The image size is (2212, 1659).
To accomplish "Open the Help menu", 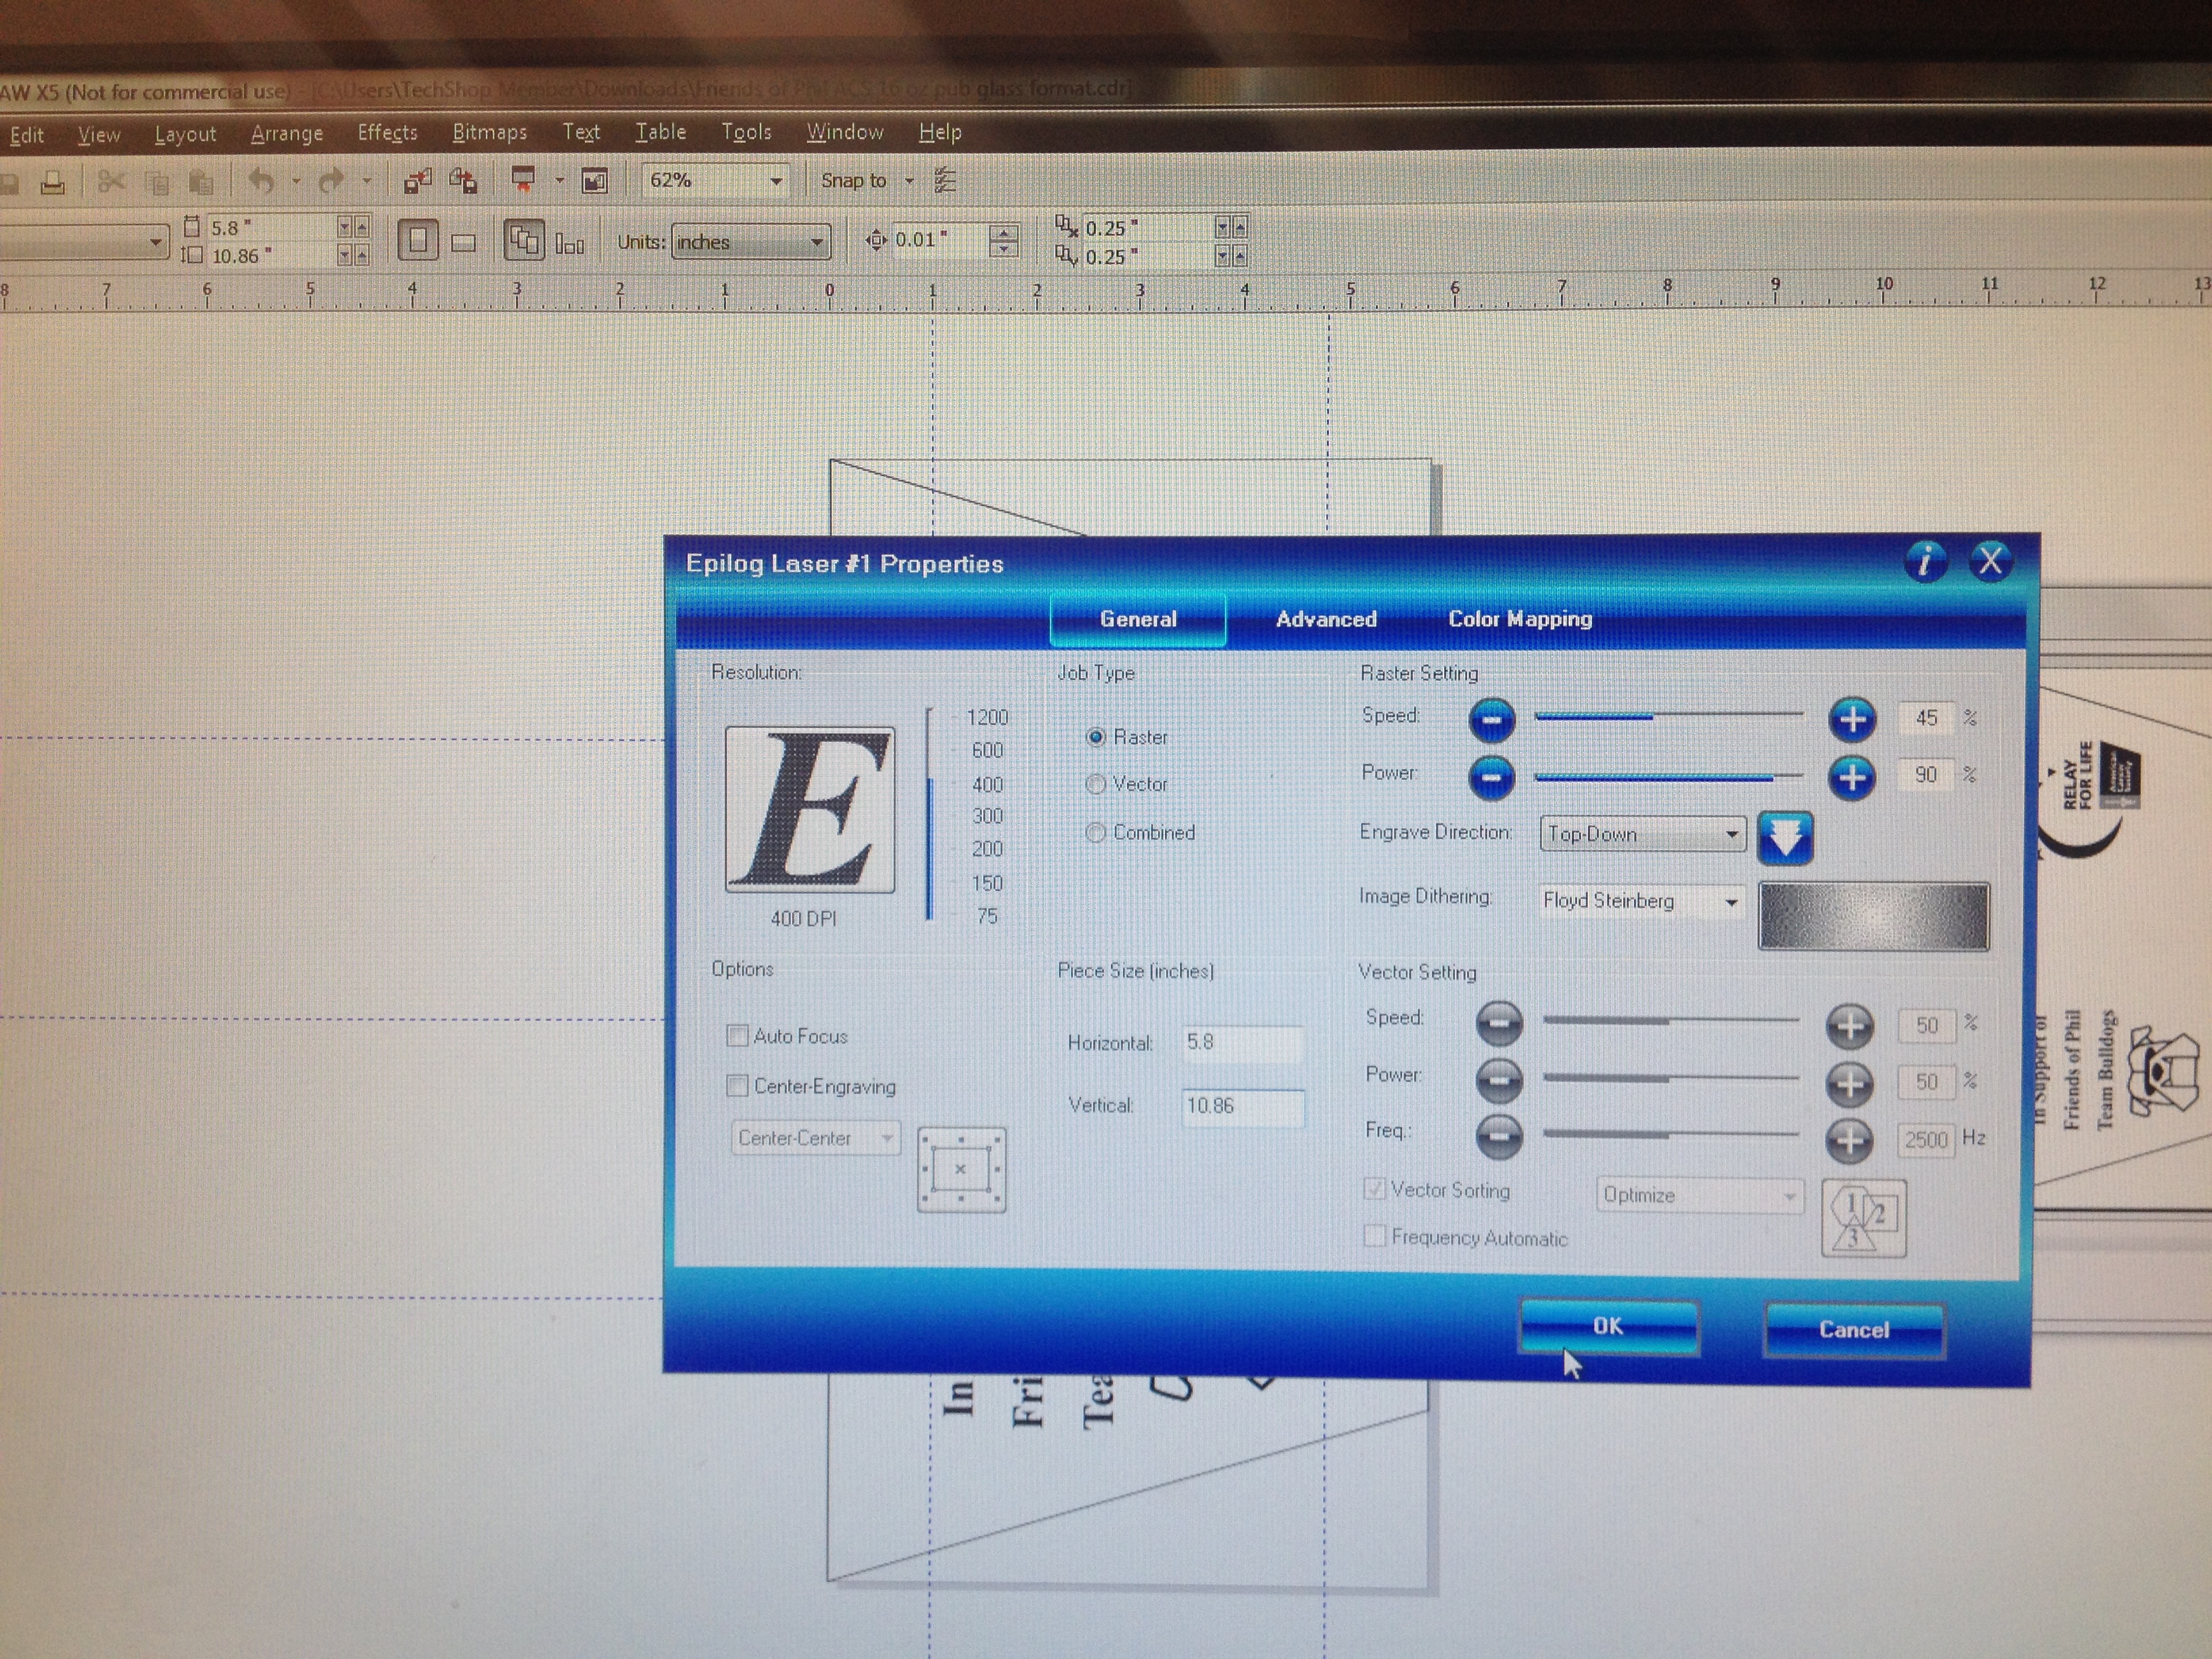I will (939, 132).
